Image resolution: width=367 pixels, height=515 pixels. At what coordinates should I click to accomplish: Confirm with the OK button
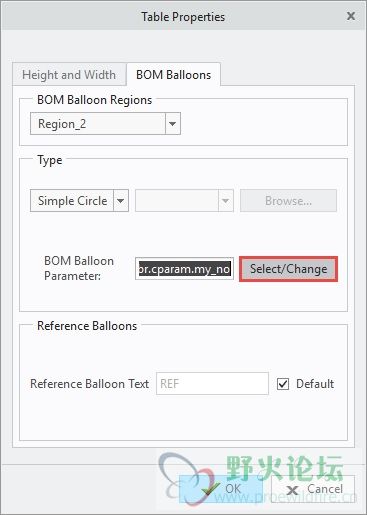(x=221, y=489)
